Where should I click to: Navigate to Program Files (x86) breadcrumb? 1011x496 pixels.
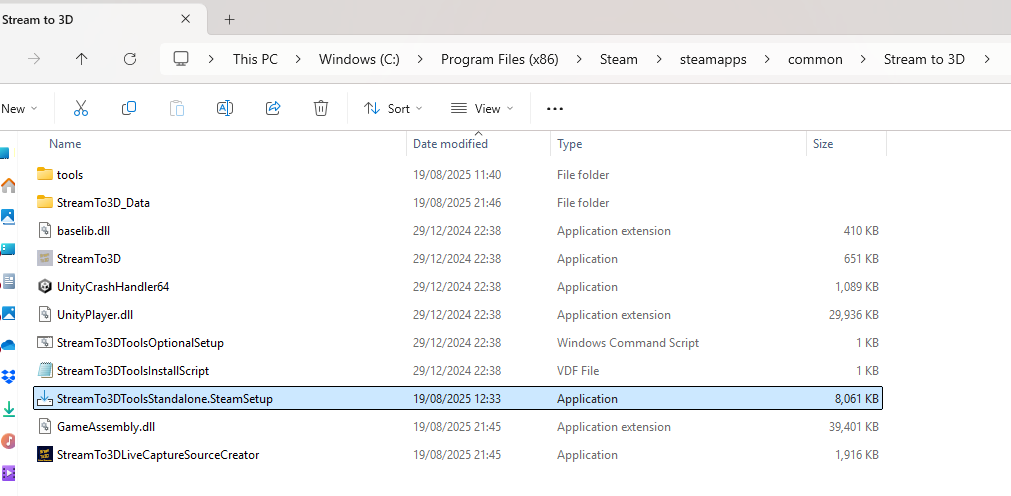pos(500,59)
